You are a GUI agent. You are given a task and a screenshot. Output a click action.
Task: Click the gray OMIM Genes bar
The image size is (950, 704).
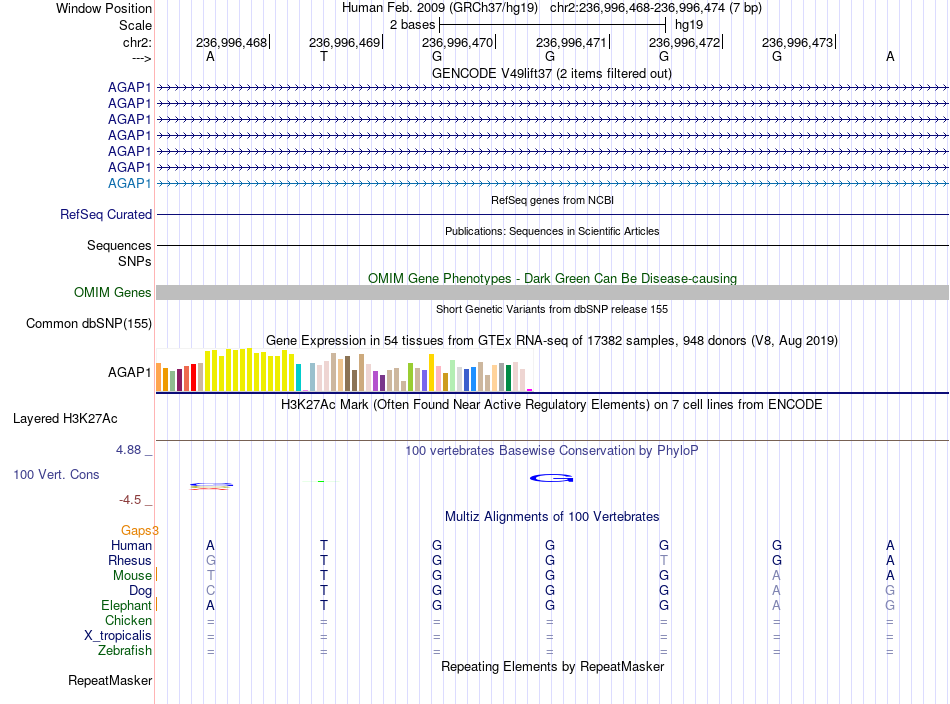click(552, 293)
